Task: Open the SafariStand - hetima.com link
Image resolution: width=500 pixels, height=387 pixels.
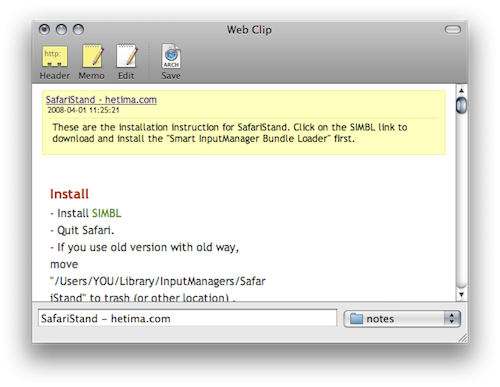Action: click(101, 100)
